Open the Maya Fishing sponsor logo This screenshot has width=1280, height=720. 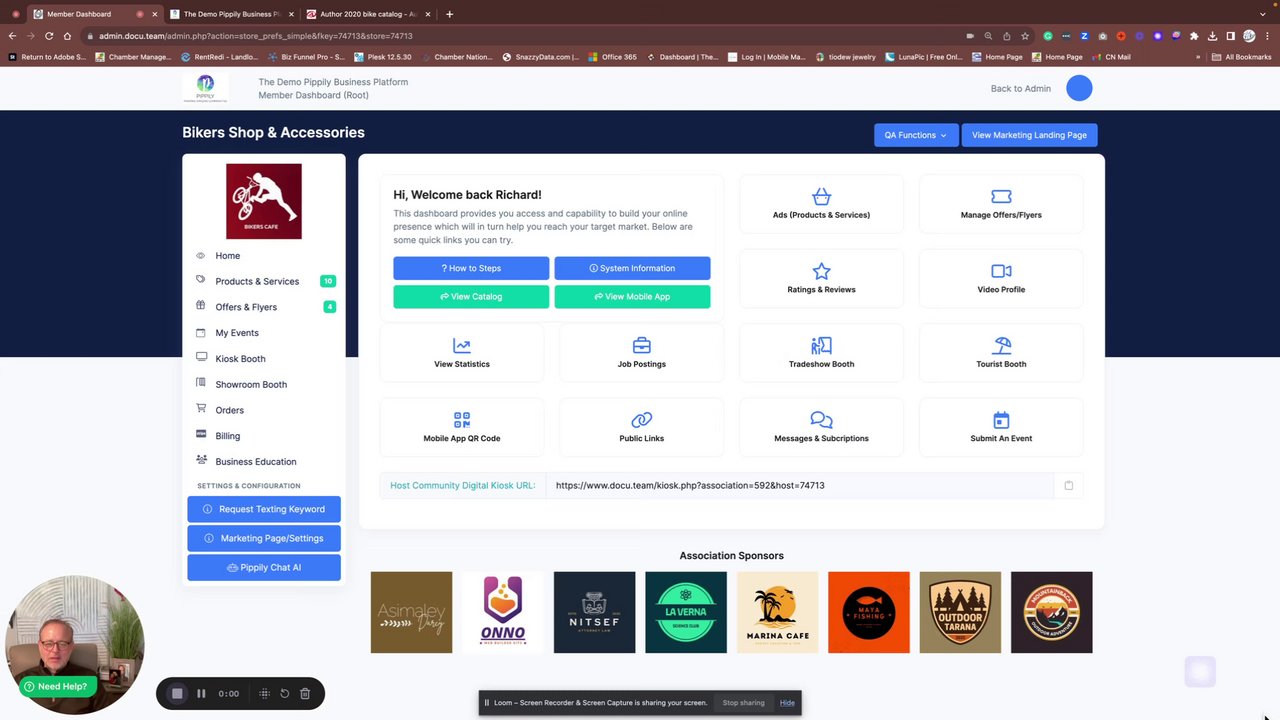tap(869, 613)
